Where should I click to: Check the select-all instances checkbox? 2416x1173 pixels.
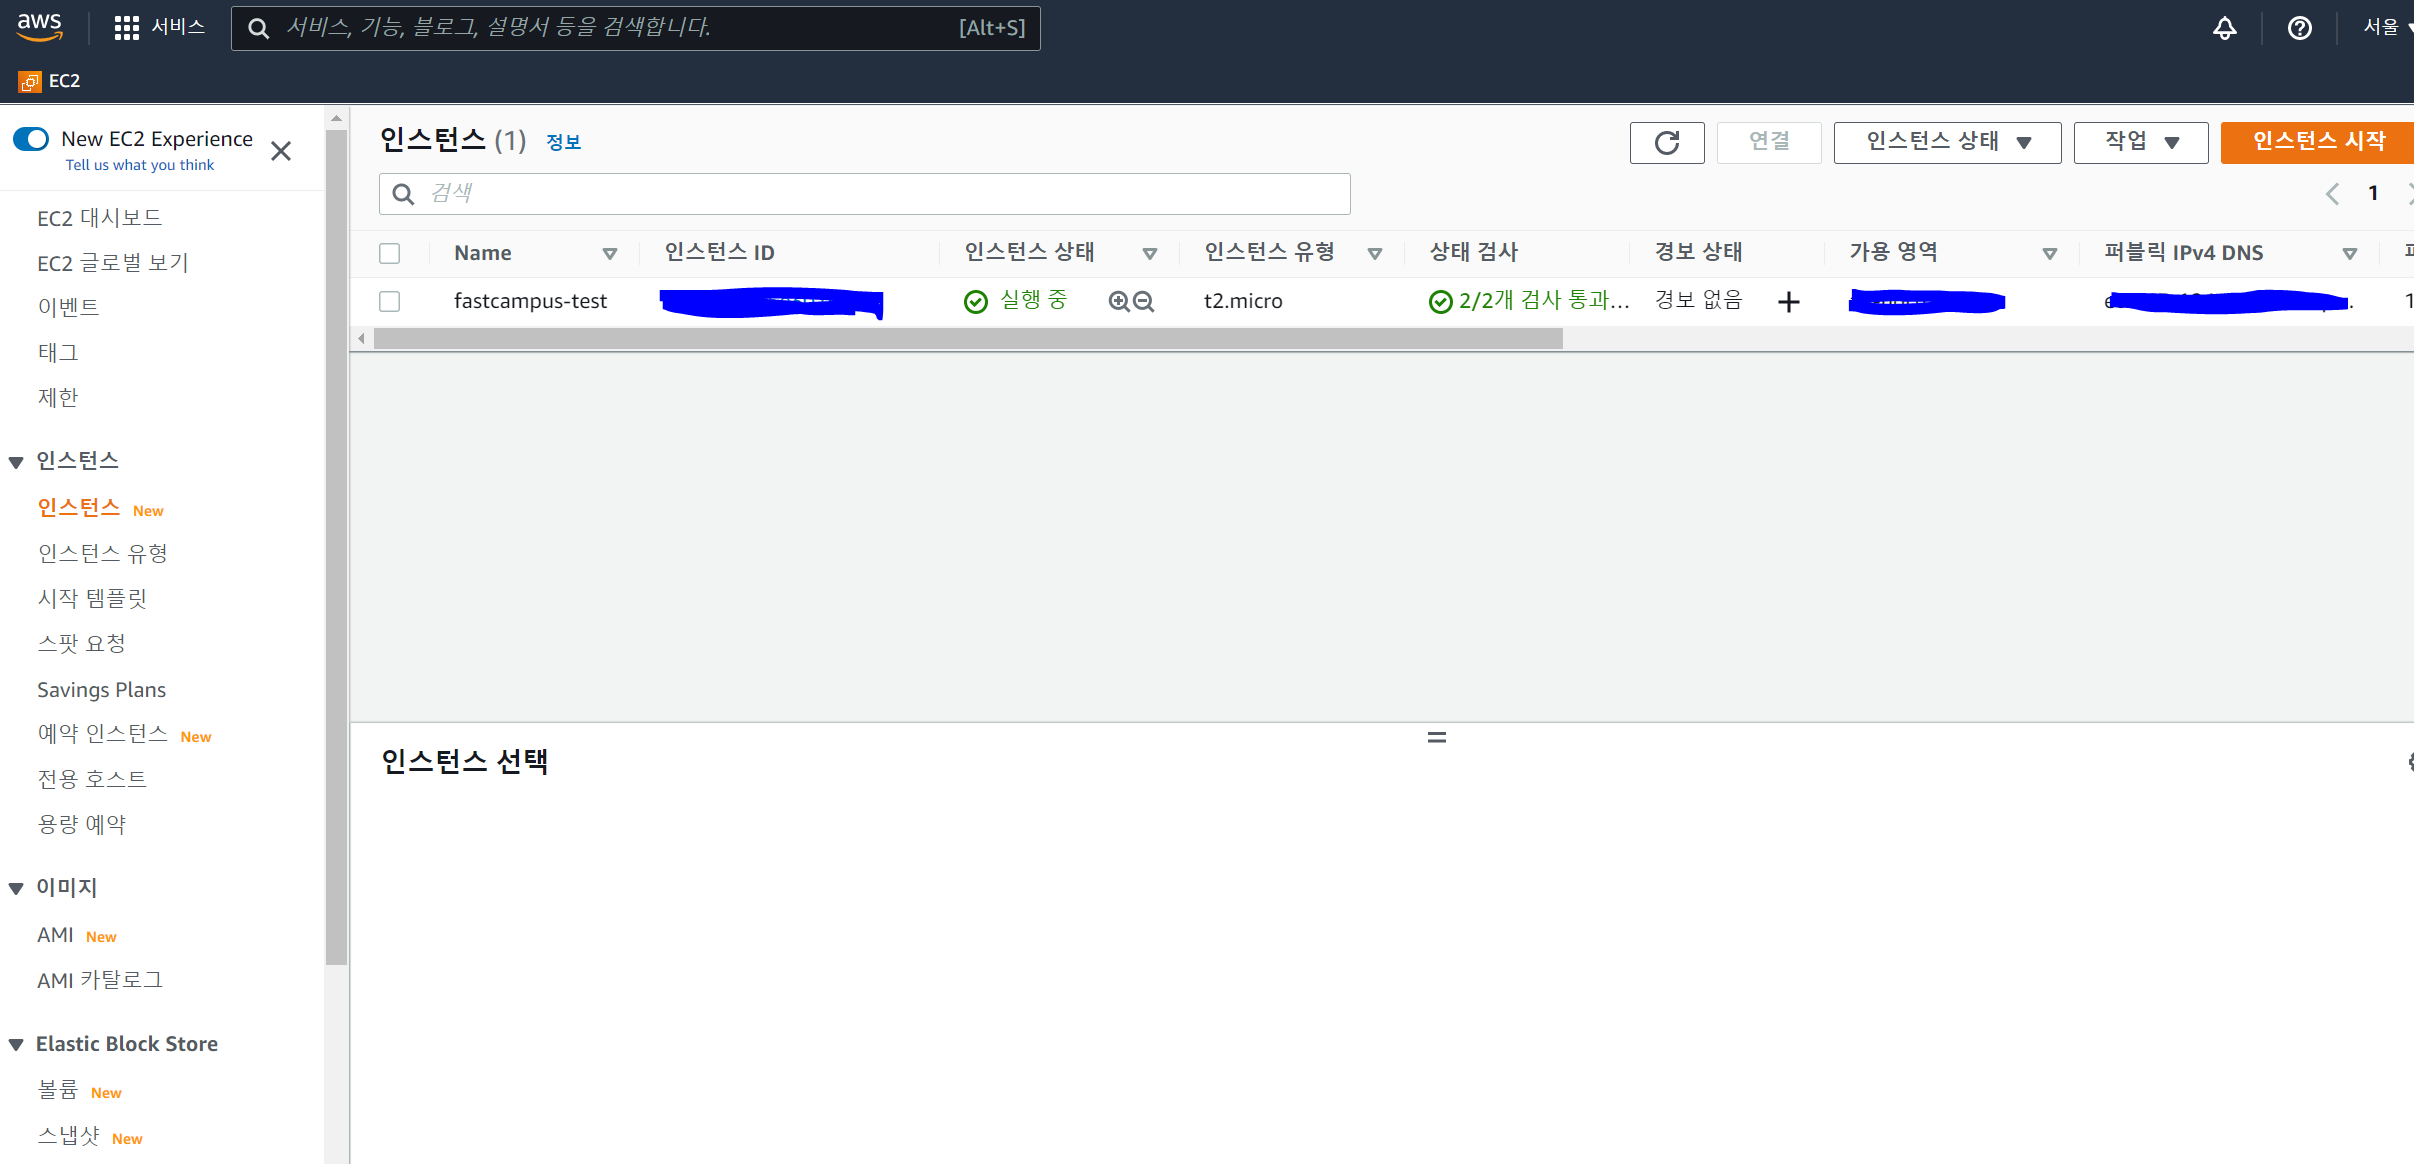390,254
